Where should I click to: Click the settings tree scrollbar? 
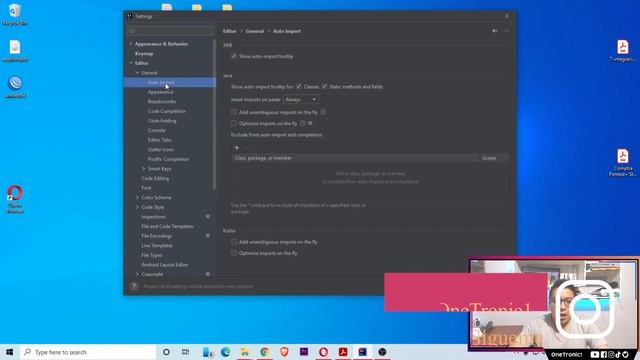[x=214, y=114]
